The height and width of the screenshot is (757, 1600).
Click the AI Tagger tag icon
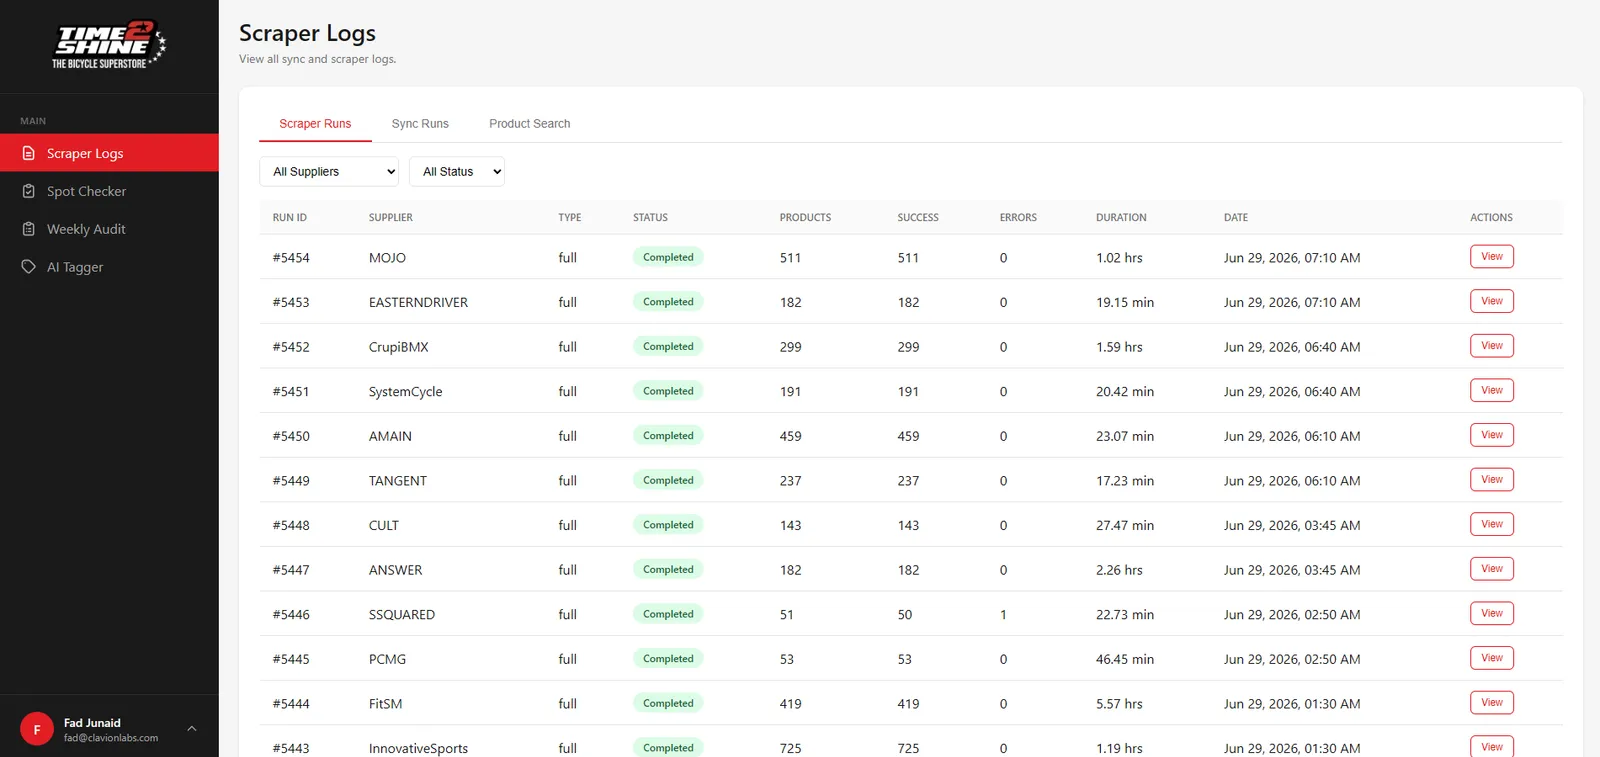pos(29,267)
